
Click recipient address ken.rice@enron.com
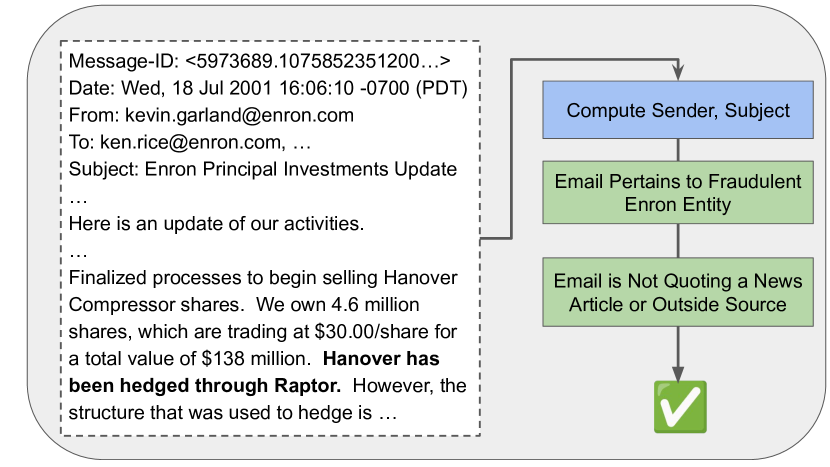[193, 142]
